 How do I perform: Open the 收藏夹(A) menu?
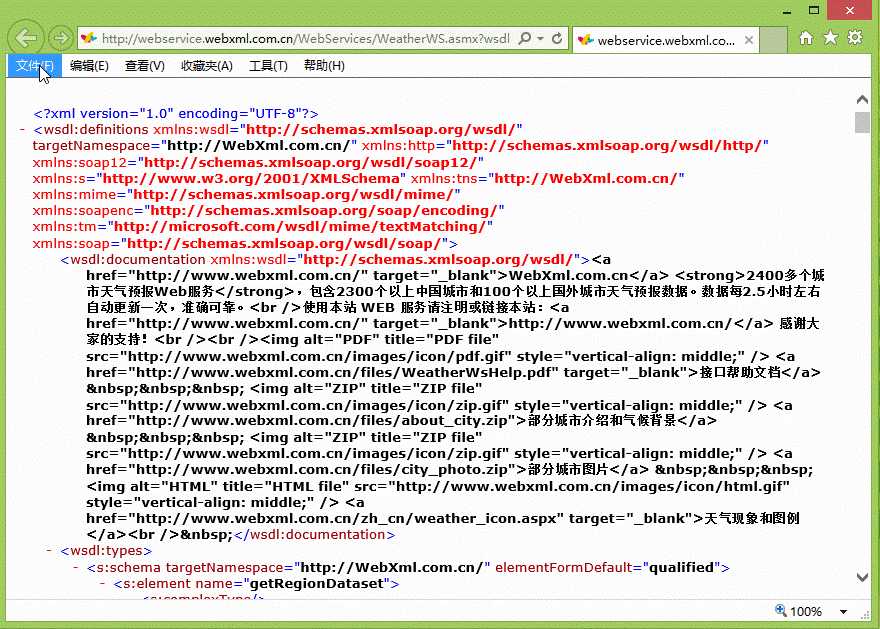tap(207, 66)
